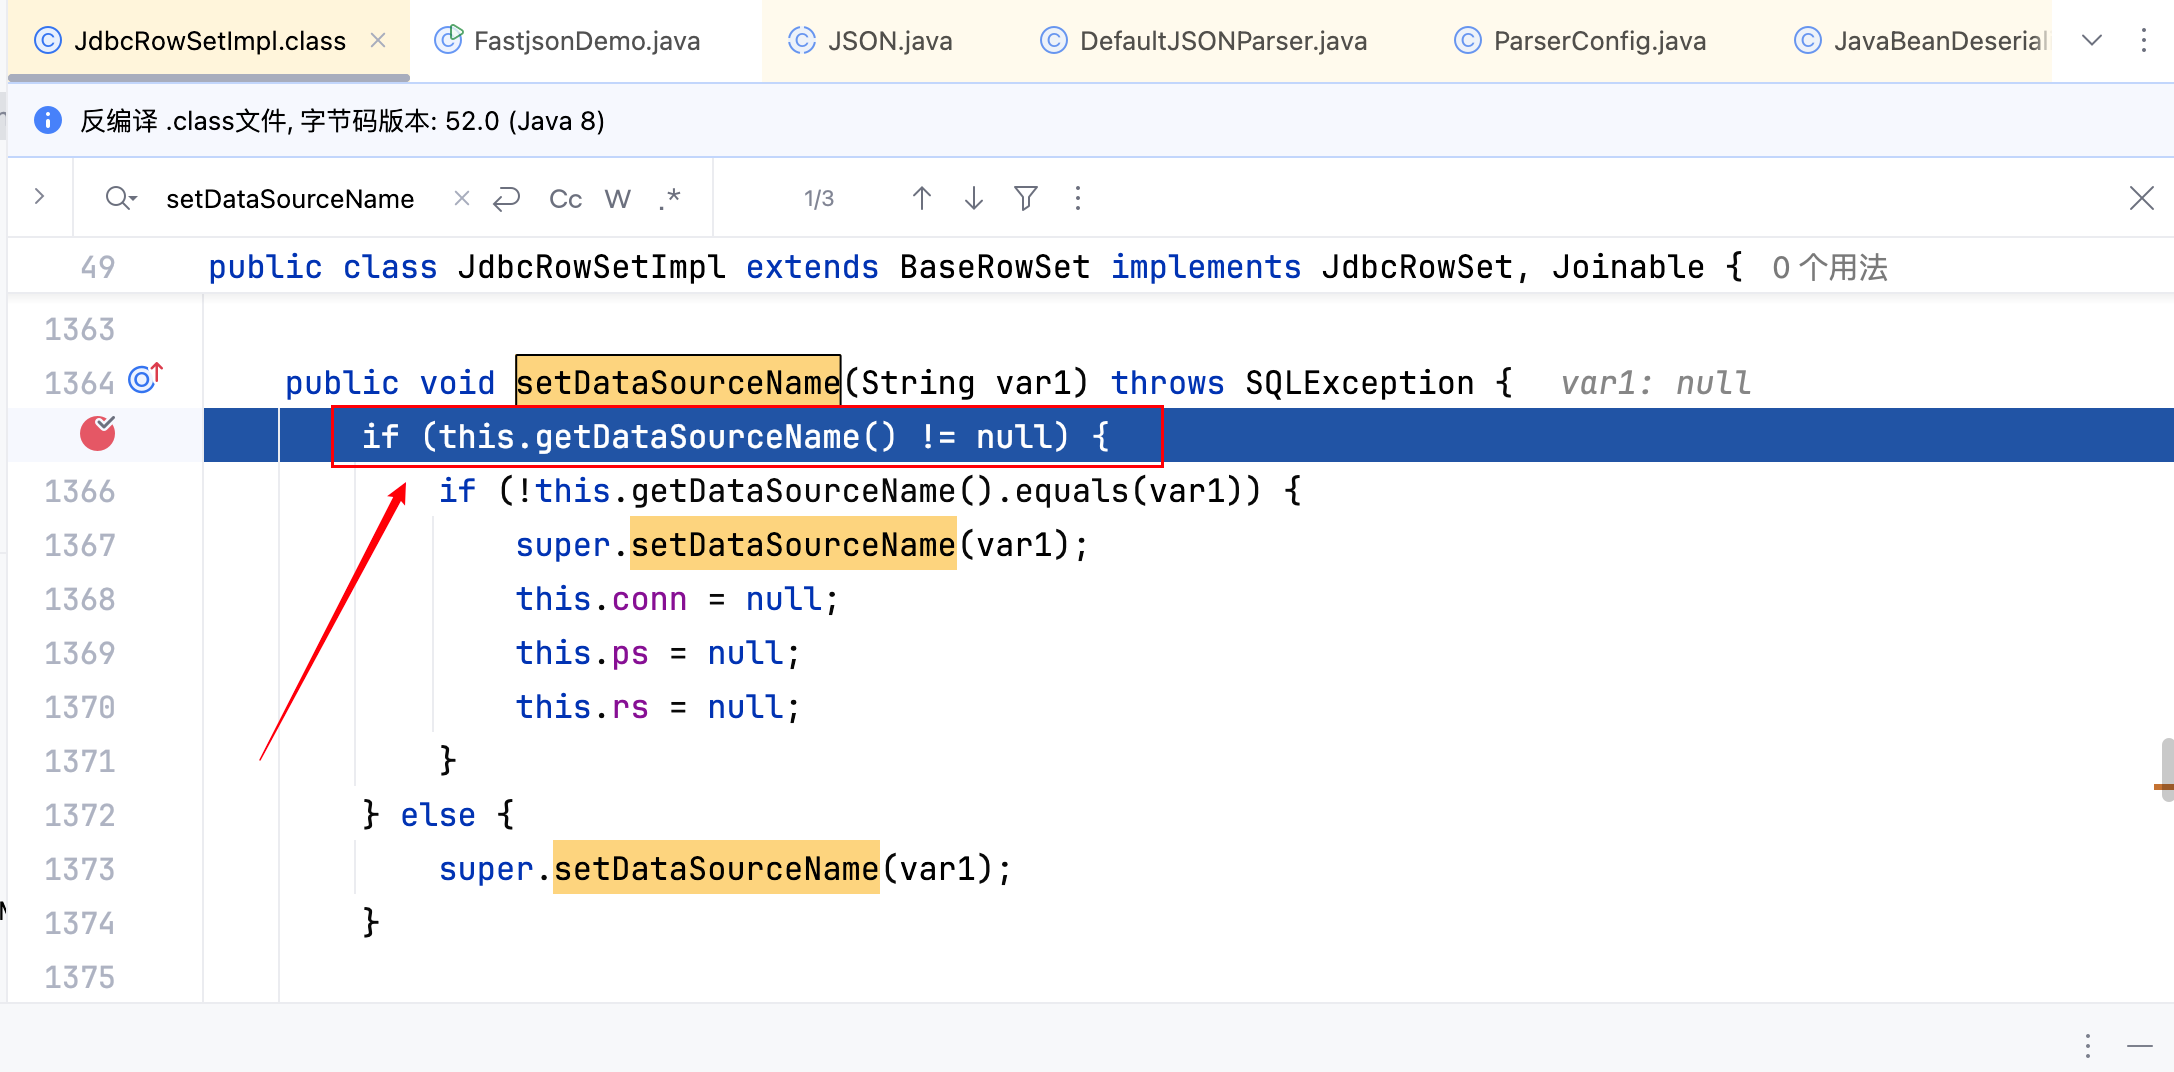Screen dimensions: 2174x1072
Task: Jump to previous search occurrence arrow
Action: pos(921,199)
